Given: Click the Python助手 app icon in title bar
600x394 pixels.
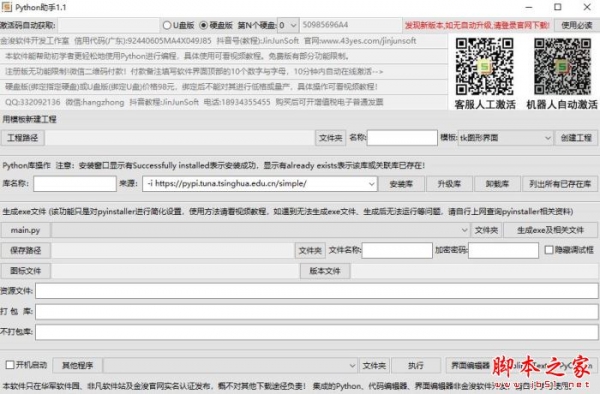Looking at the screenshot, I should coord(7,7).
